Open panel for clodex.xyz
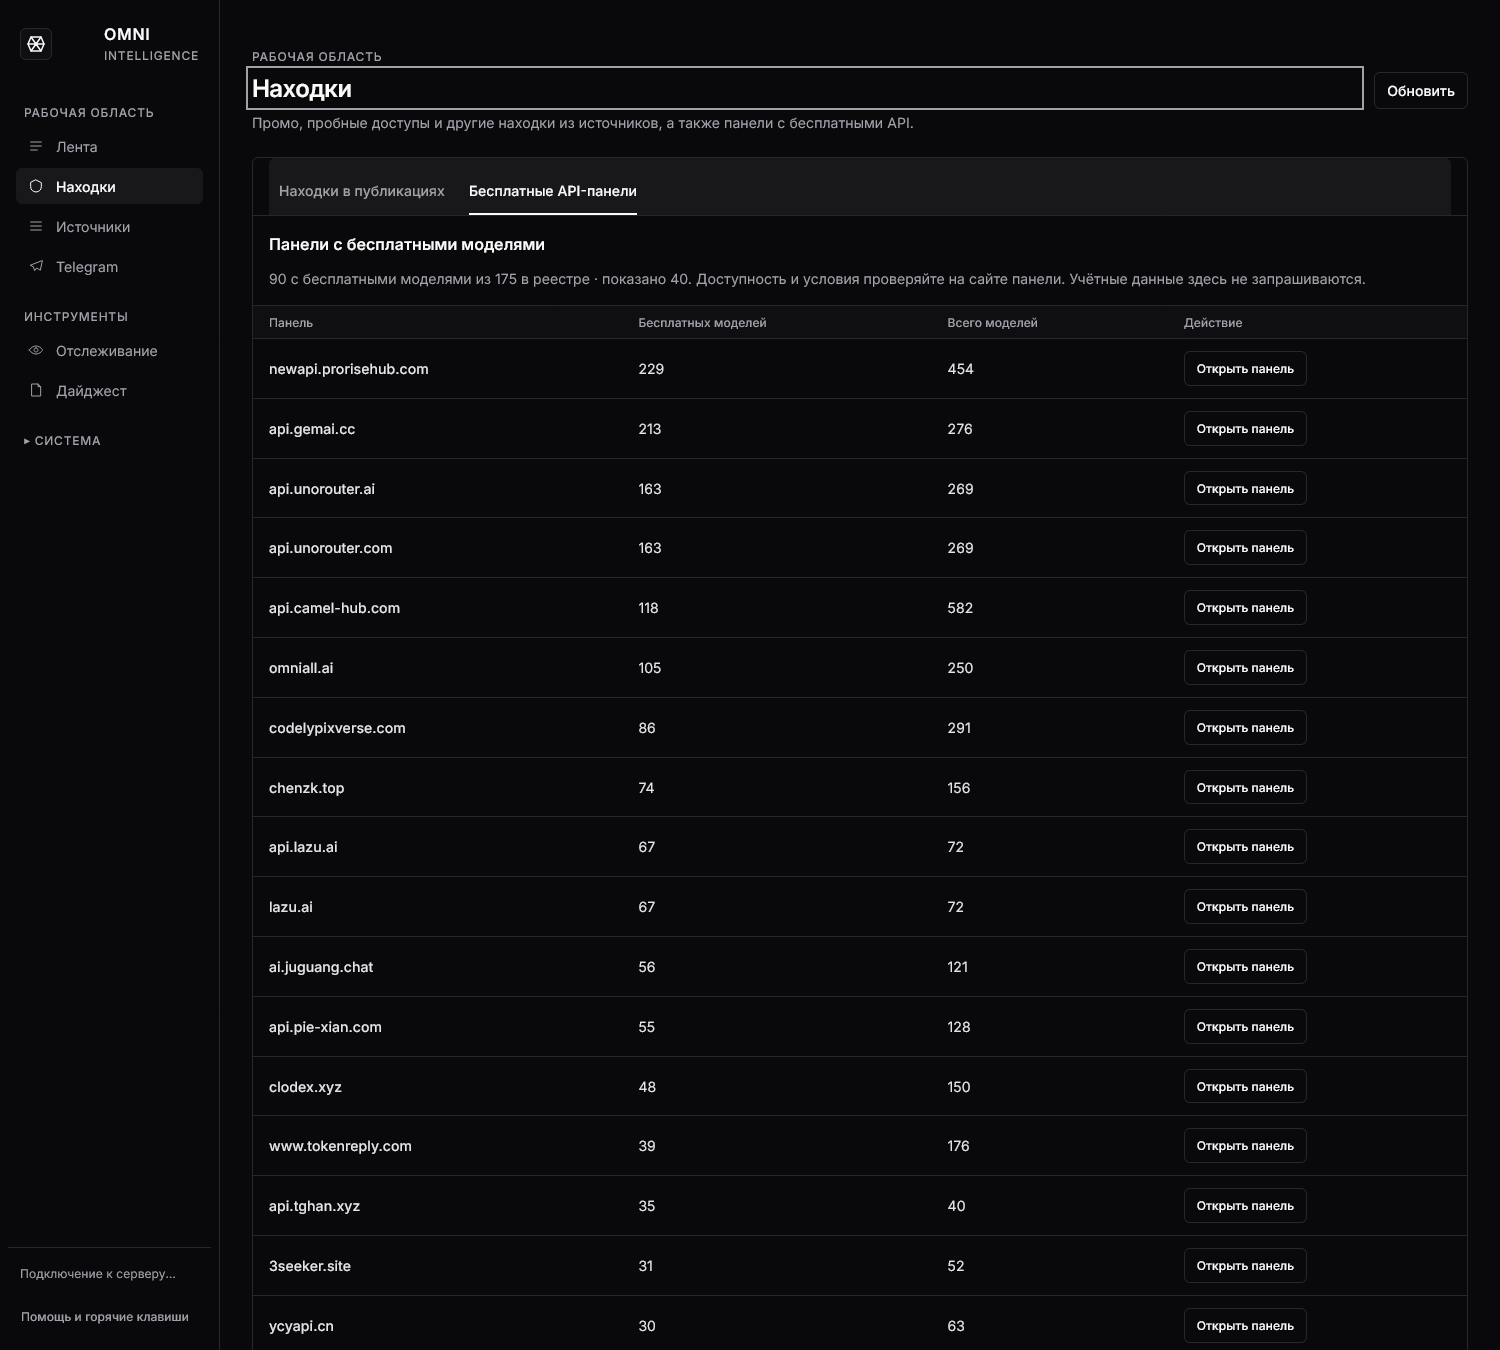This screenshot has width=1500, height=1350. coord(1245,1087)
